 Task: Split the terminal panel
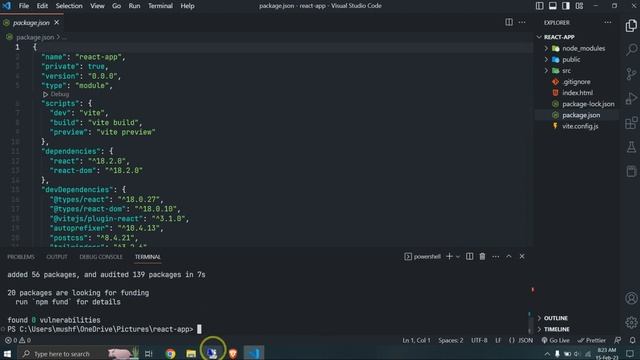coord(469,256)
